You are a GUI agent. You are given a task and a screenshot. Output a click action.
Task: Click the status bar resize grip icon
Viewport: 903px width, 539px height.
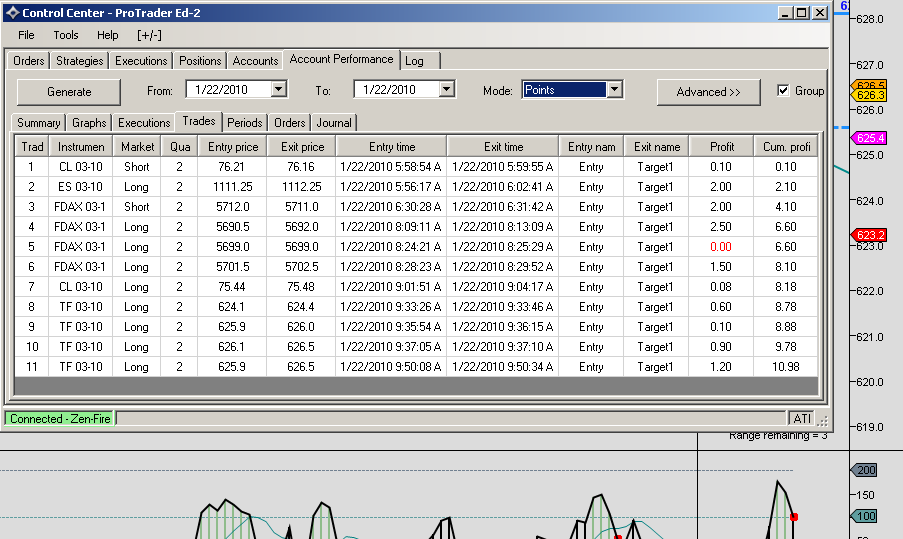[822, 420]
